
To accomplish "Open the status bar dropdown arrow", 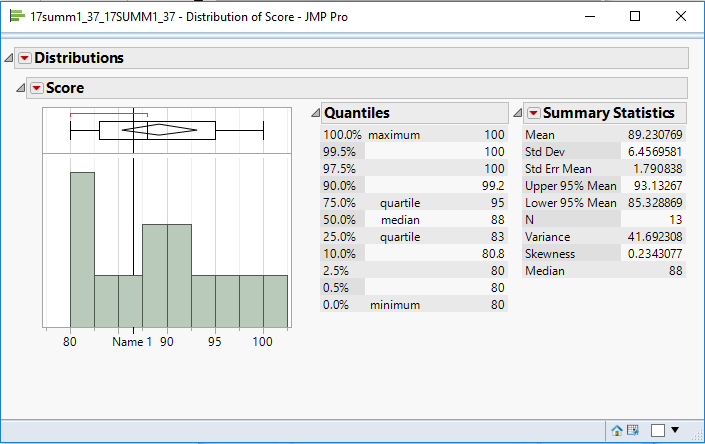I will (x=675, y=430).
